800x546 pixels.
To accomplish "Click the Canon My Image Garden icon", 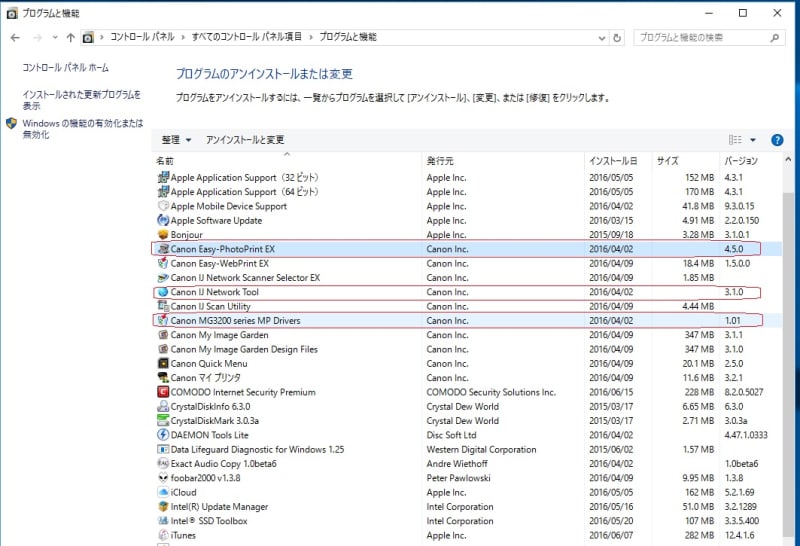I will pyautogui.click(x=163, y=334).
